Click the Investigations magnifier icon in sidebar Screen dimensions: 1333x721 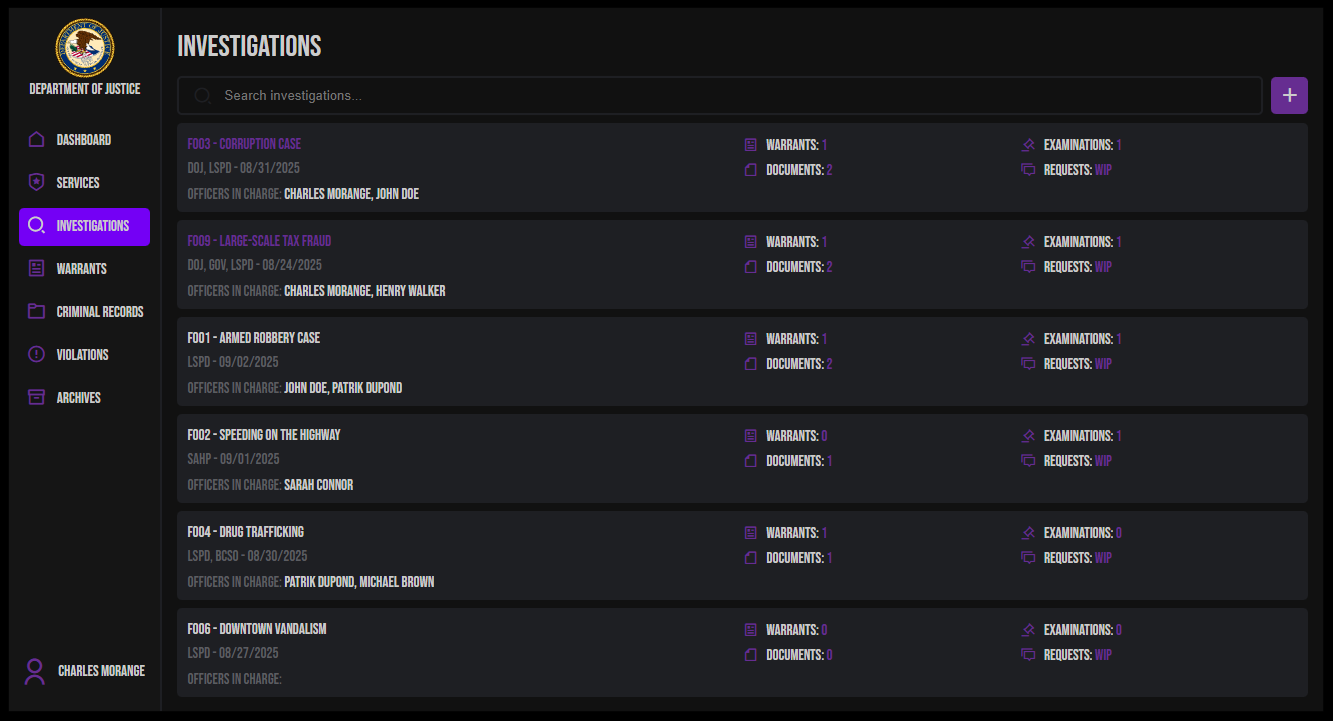tap(34, 226)
